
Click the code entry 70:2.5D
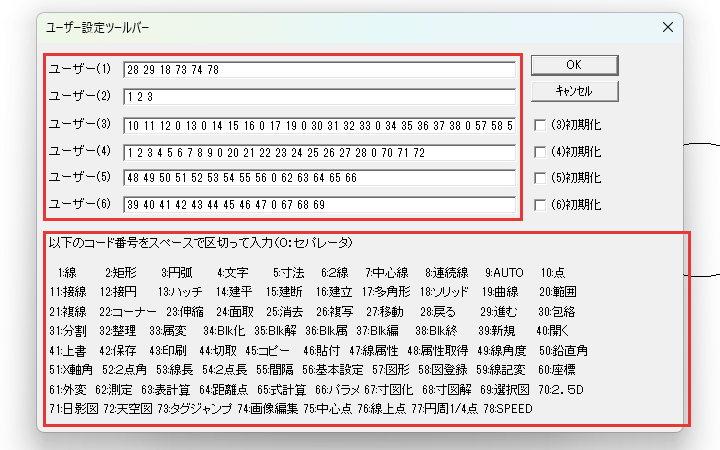[561, 390]
